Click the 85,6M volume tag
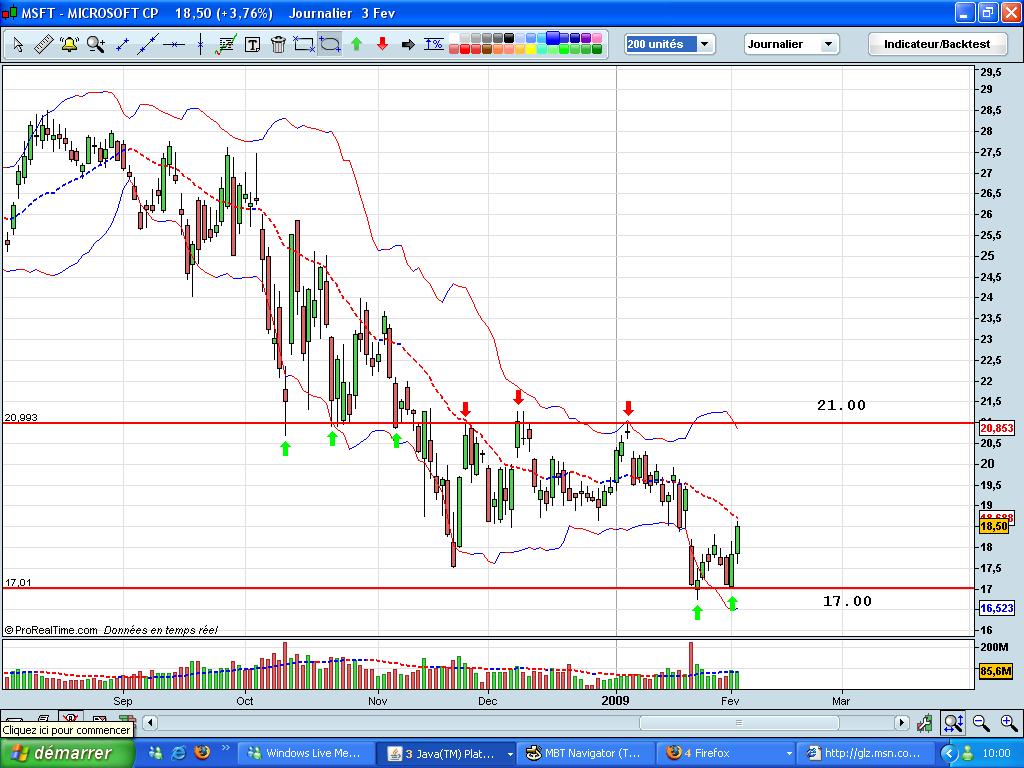This screenshot has width=1024, height=768. click(996, 671)
